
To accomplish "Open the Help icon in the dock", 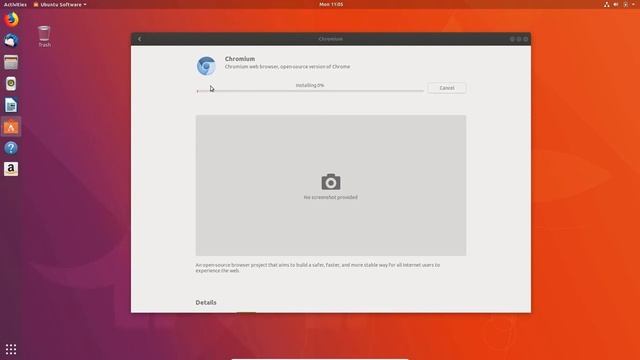I will [x=11, y=148].
